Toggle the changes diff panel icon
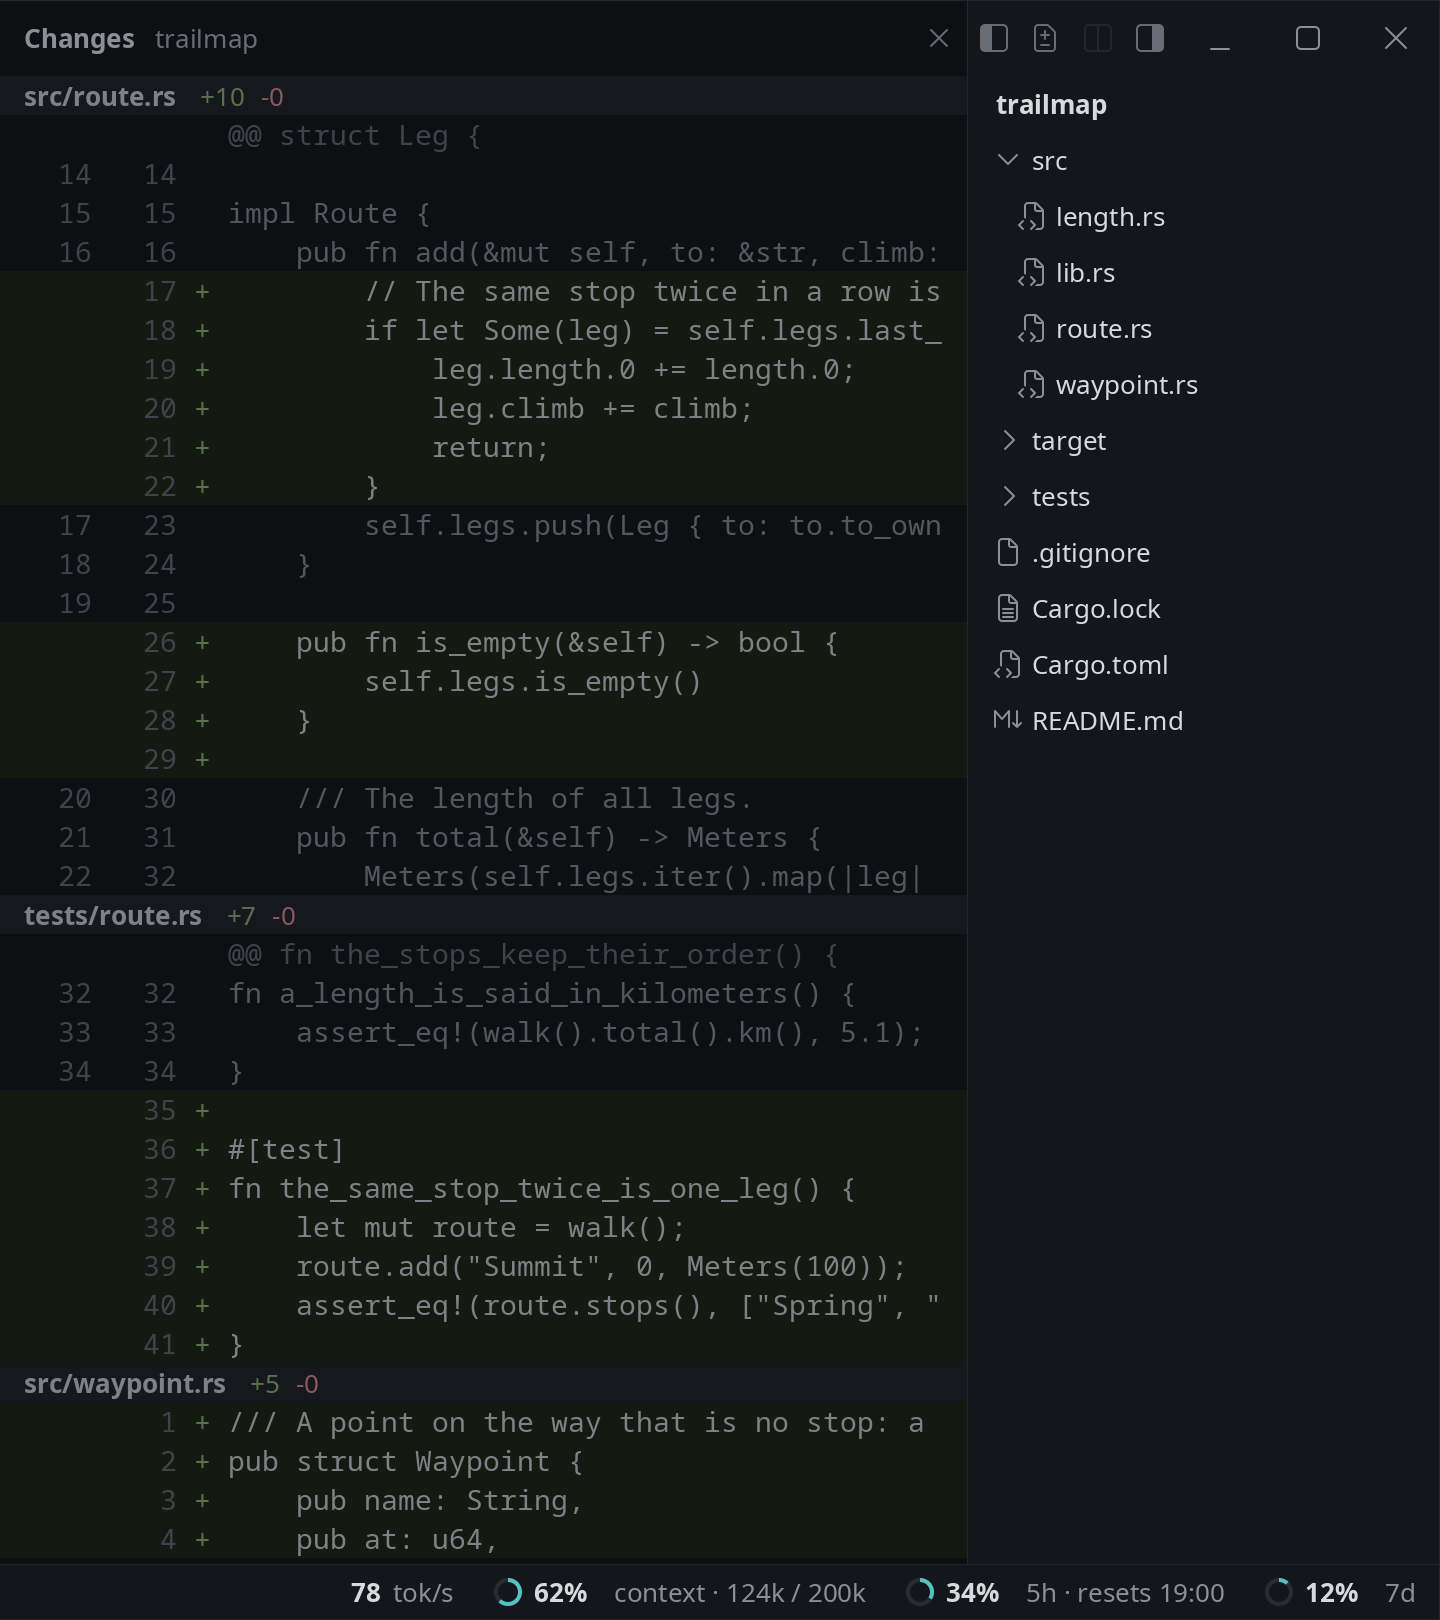Viewport: 1440px width, 1620px height. click(x=1046, y=38)
